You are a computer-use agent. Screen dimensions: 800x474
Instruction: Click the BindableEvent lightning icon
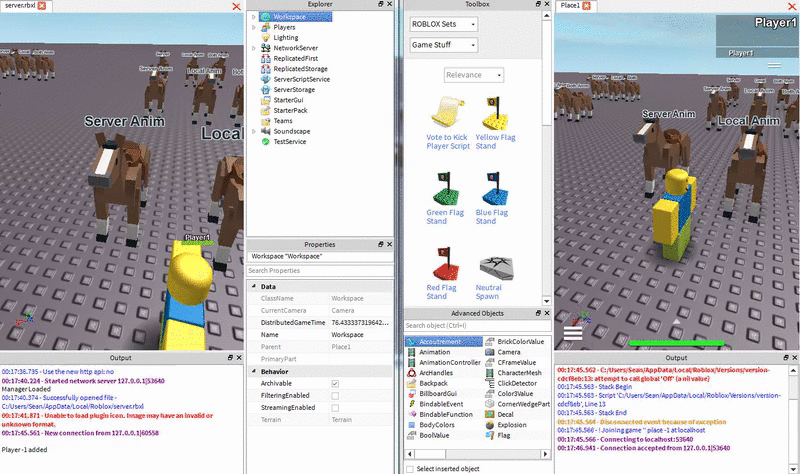[x=411, y=404]
